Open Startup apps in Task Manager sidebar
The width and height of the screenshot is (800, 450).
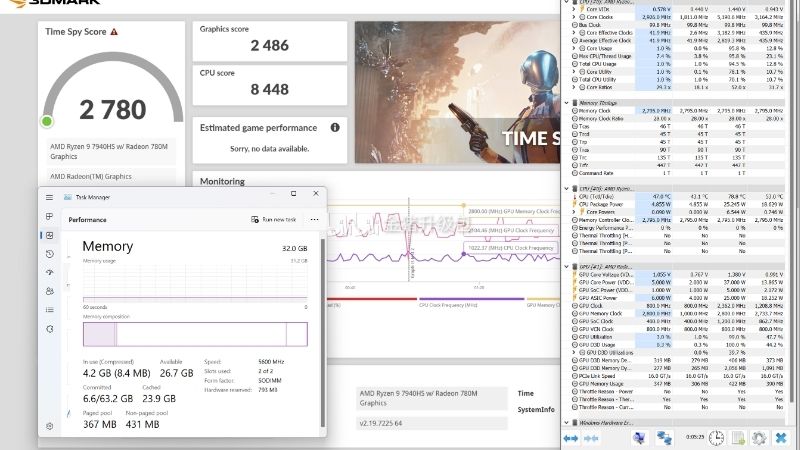point(49,272)
